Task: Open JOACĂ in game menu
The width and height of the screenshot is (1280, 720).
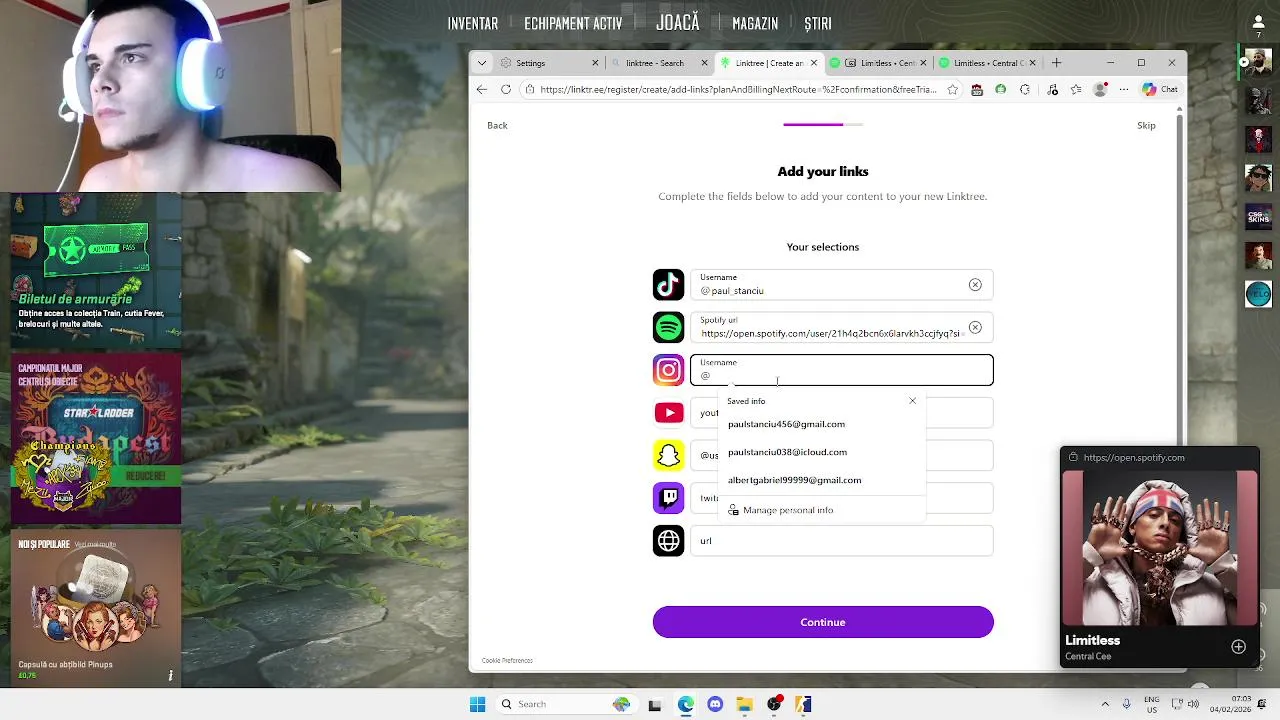Action: 678,22
